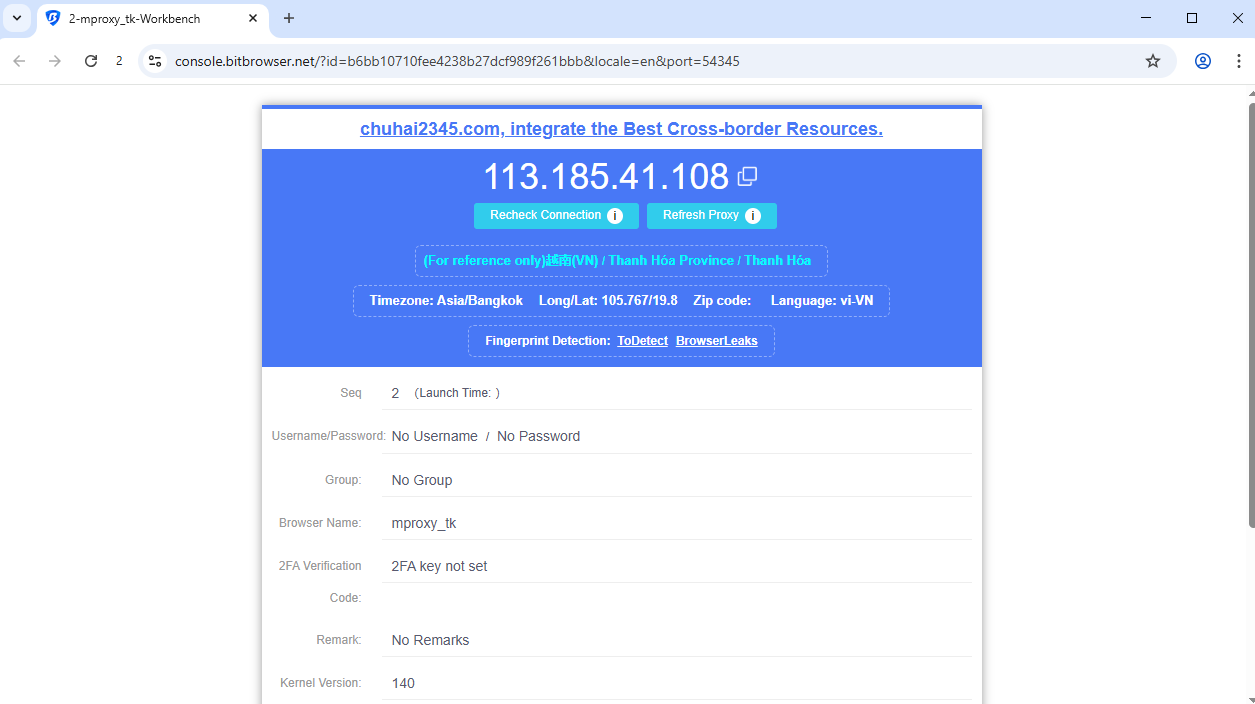Close the 2-mproxy_tk-Workbench tab
Screen dimensions: 1255x704
click(253, 18)
